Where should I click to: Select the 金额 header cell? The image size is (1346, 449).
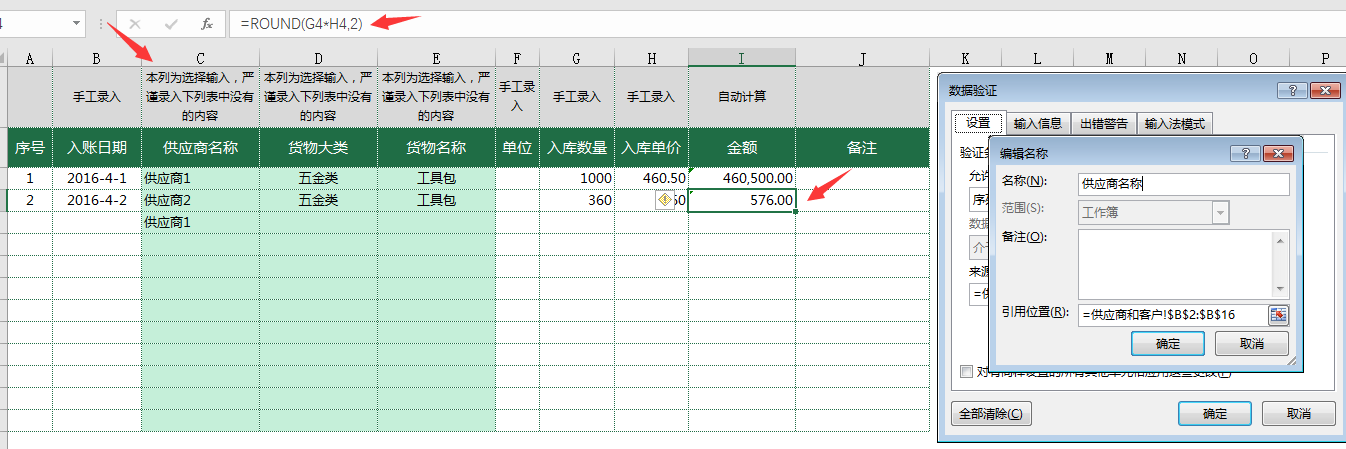[742, 148]
